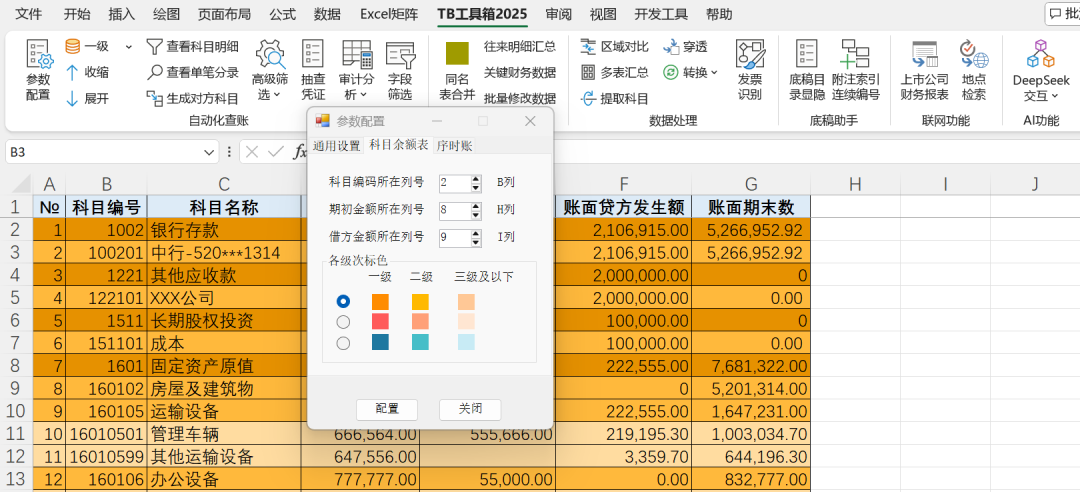Open 参数配置 settings in ribbon
This screenshot has height=492, width=1080.
39,70
